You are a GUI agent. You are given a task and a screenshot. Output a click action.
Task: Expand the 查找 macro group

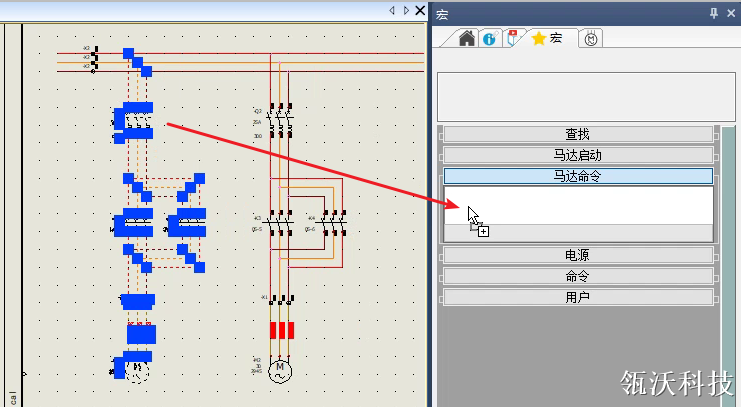(x=577, y=134)
